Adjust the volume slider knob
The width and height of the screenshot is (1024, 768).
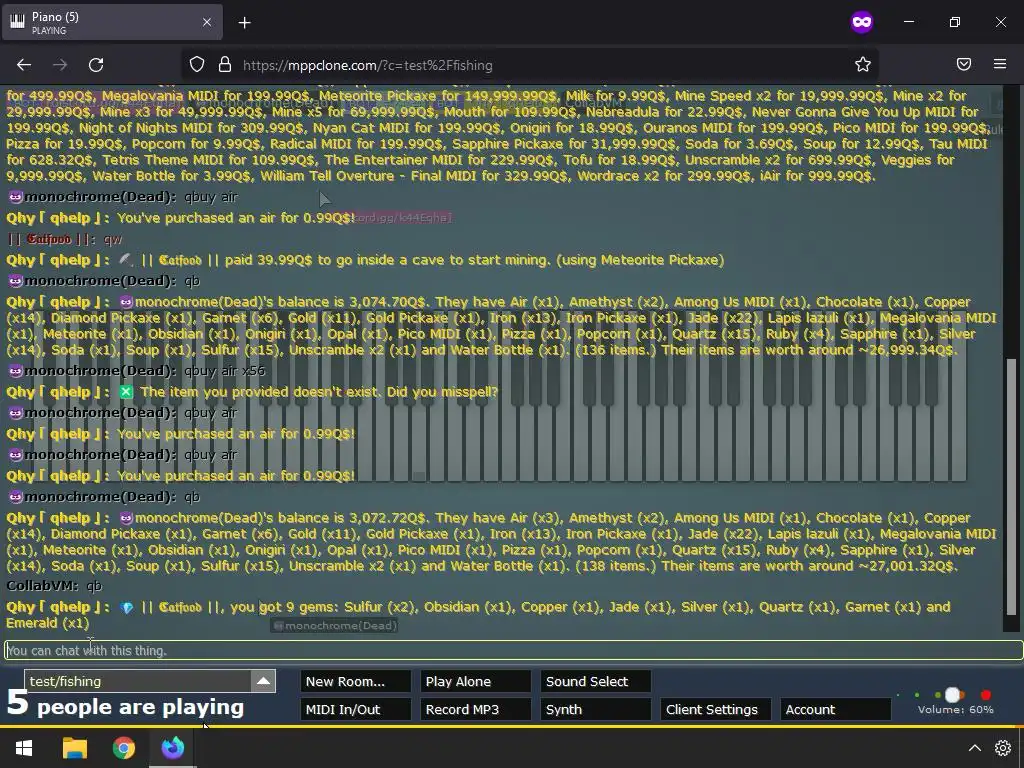click(952, 695)
